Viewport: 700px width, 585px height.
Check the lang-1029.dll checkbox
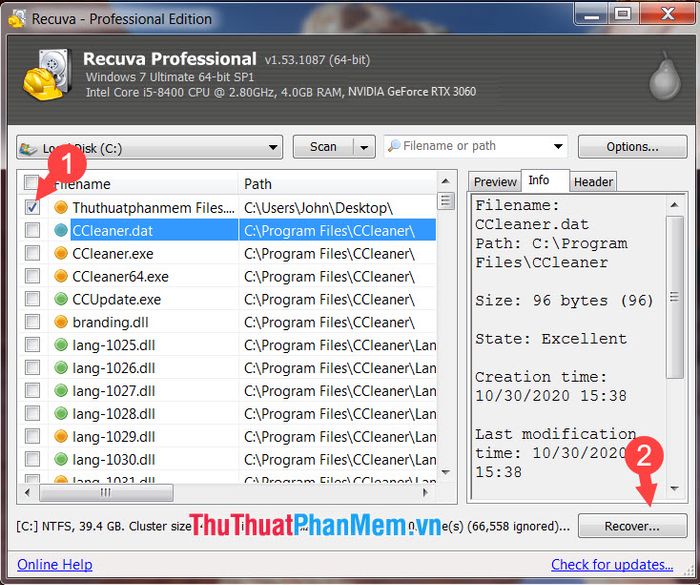32,436
